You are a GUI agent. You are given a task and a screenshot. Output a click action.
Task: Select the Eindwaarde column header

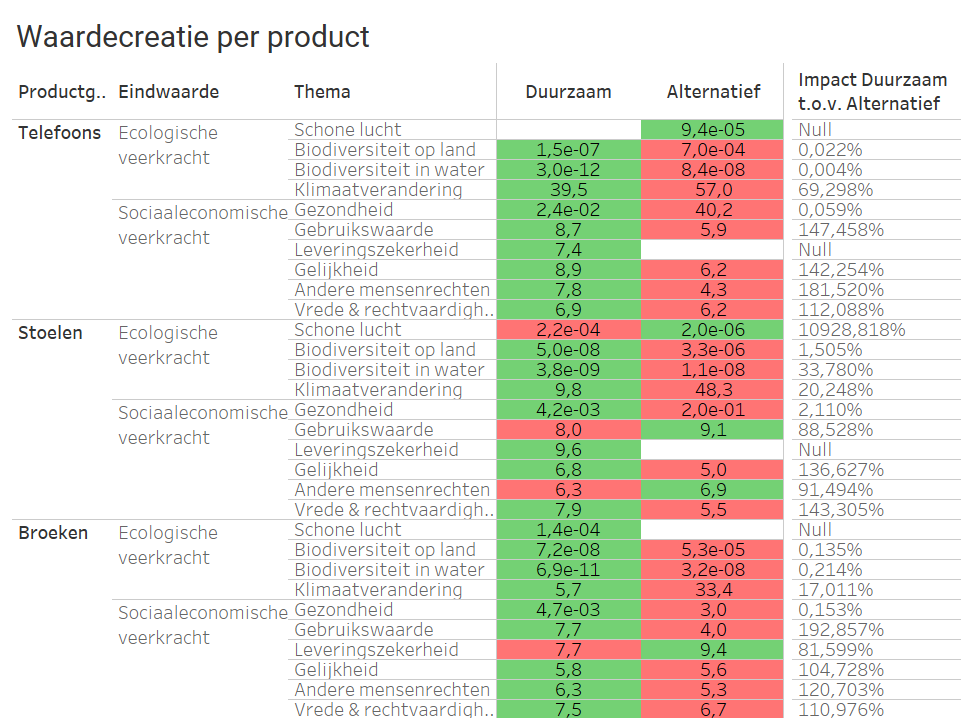[x=168, y=92]
